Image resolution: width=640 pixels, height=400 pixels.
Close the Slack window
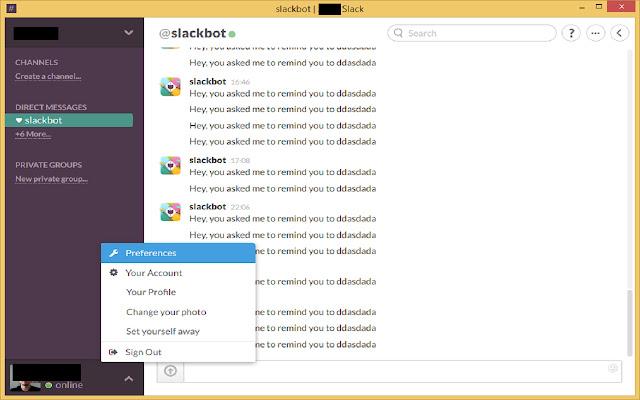point(621,7)
